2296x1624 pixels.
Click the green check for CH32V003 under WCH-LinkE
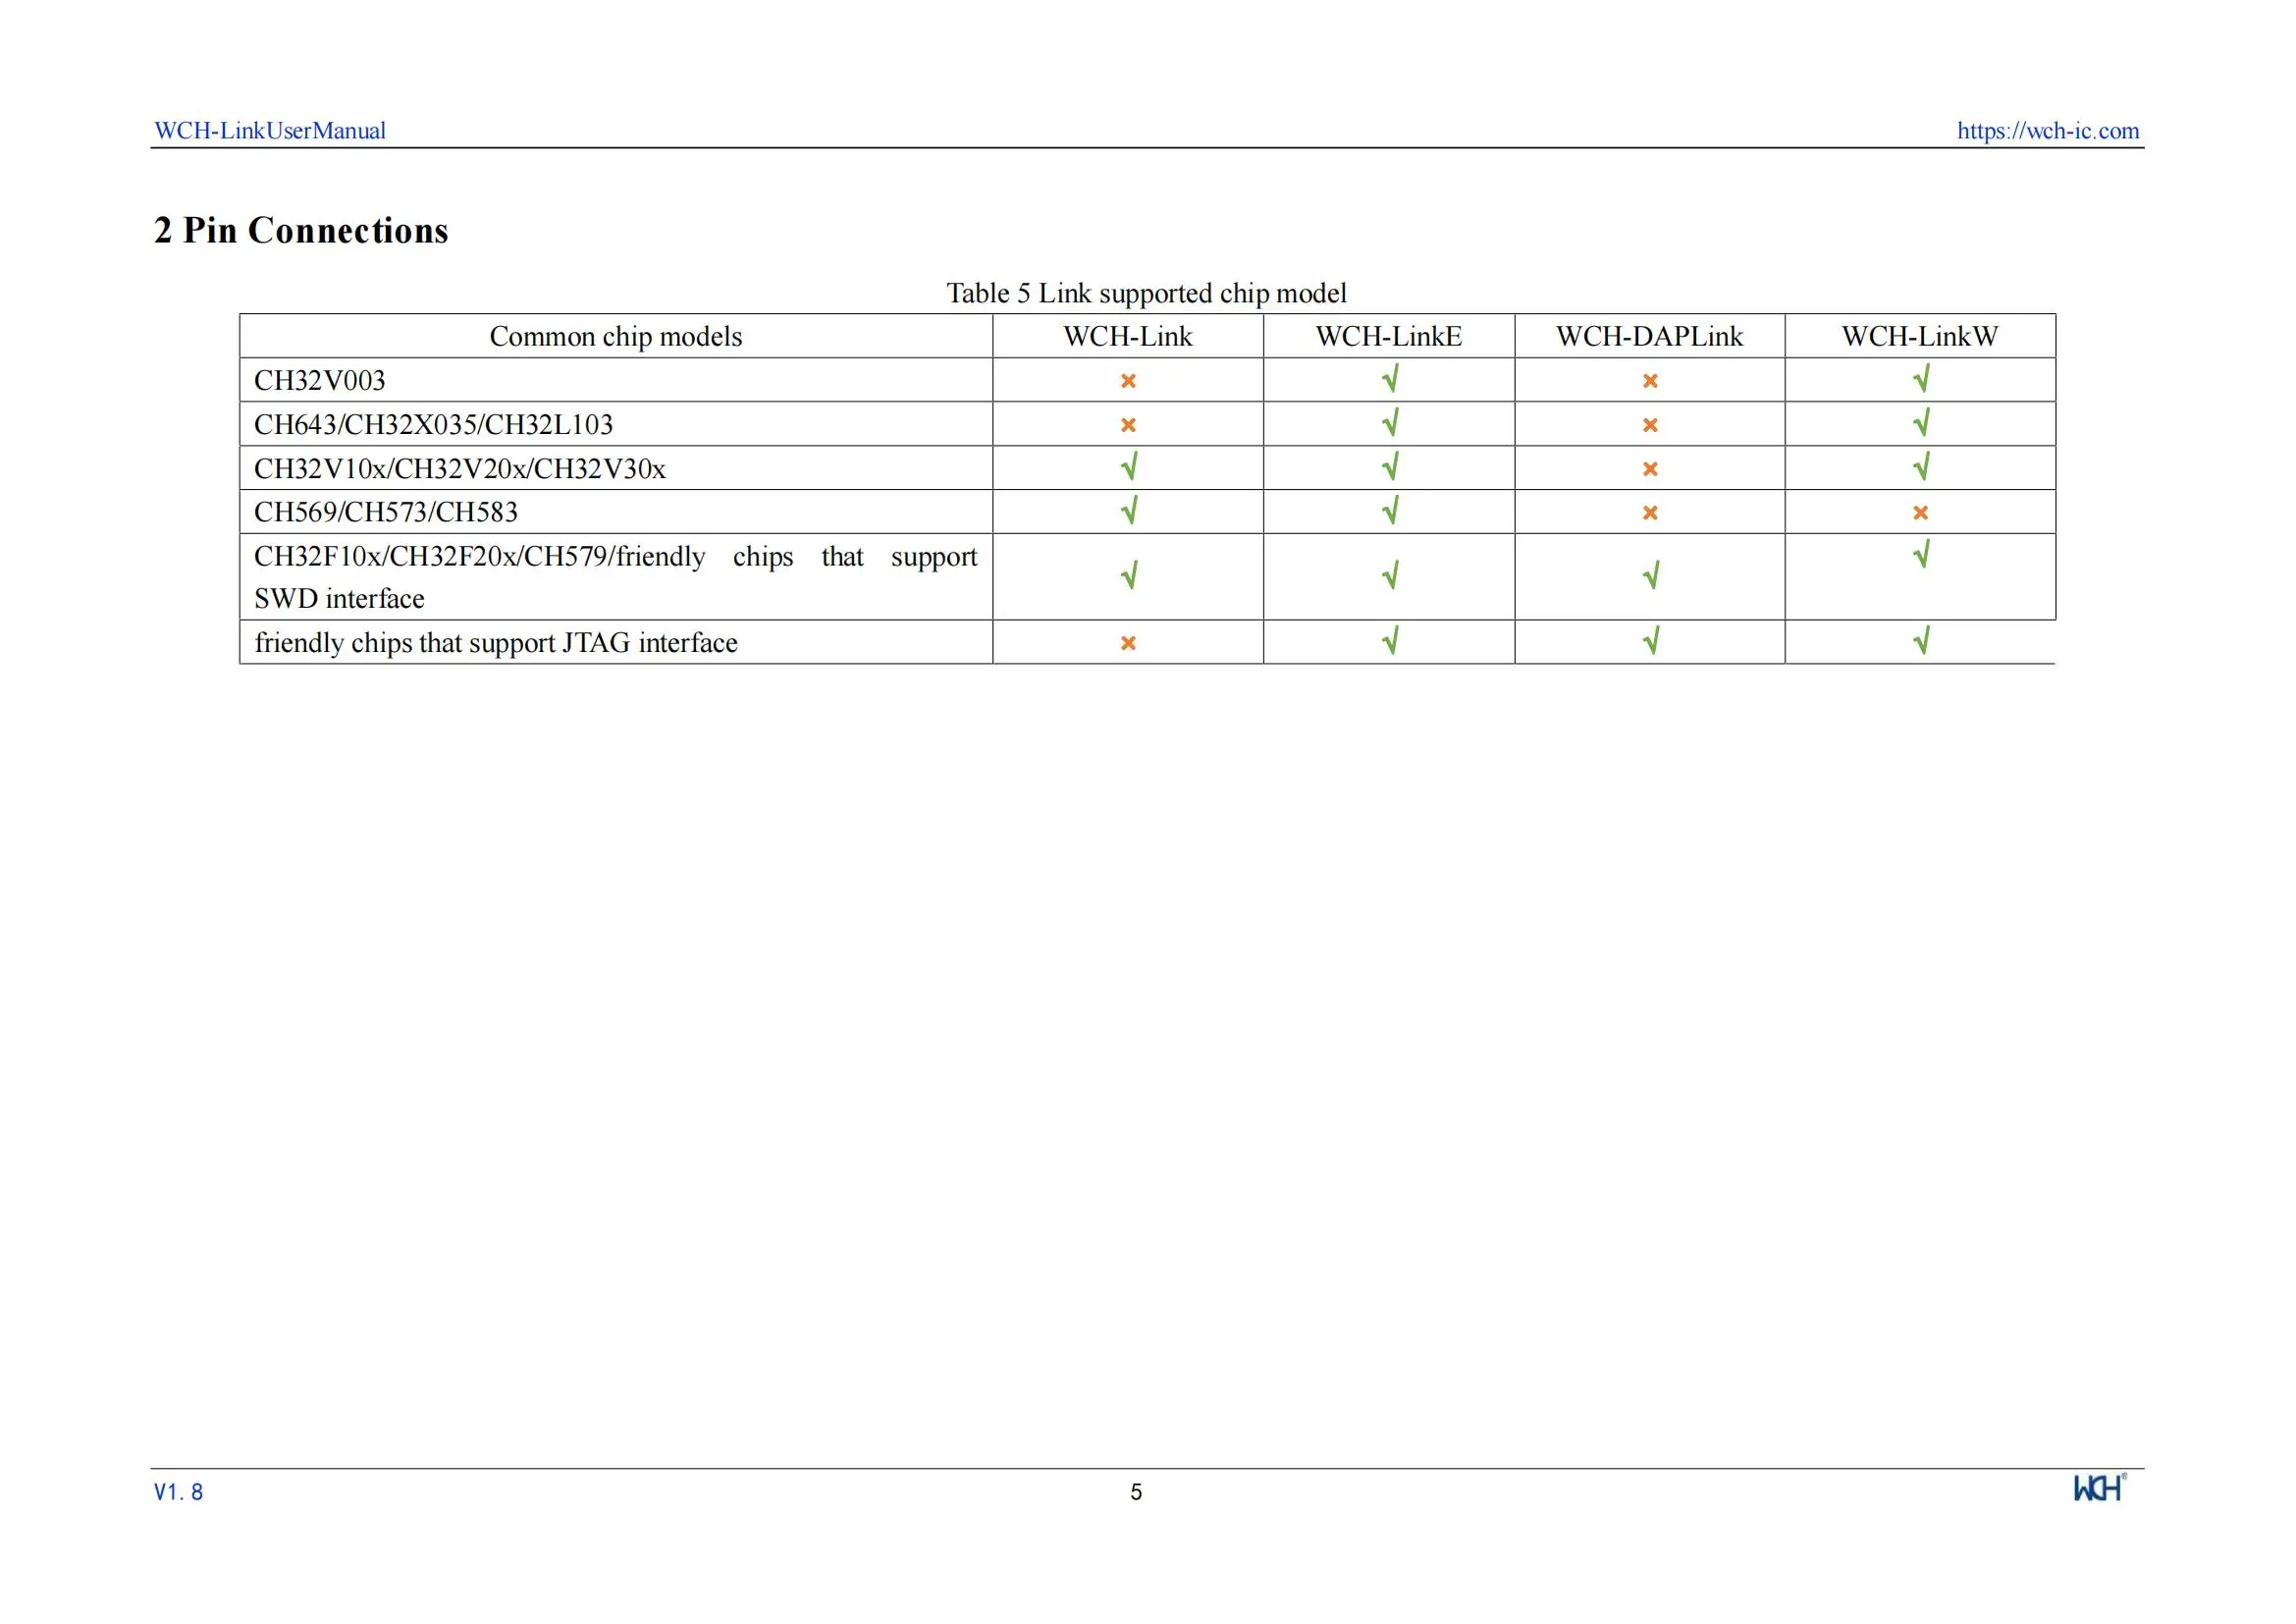[x=1390, y=379]
